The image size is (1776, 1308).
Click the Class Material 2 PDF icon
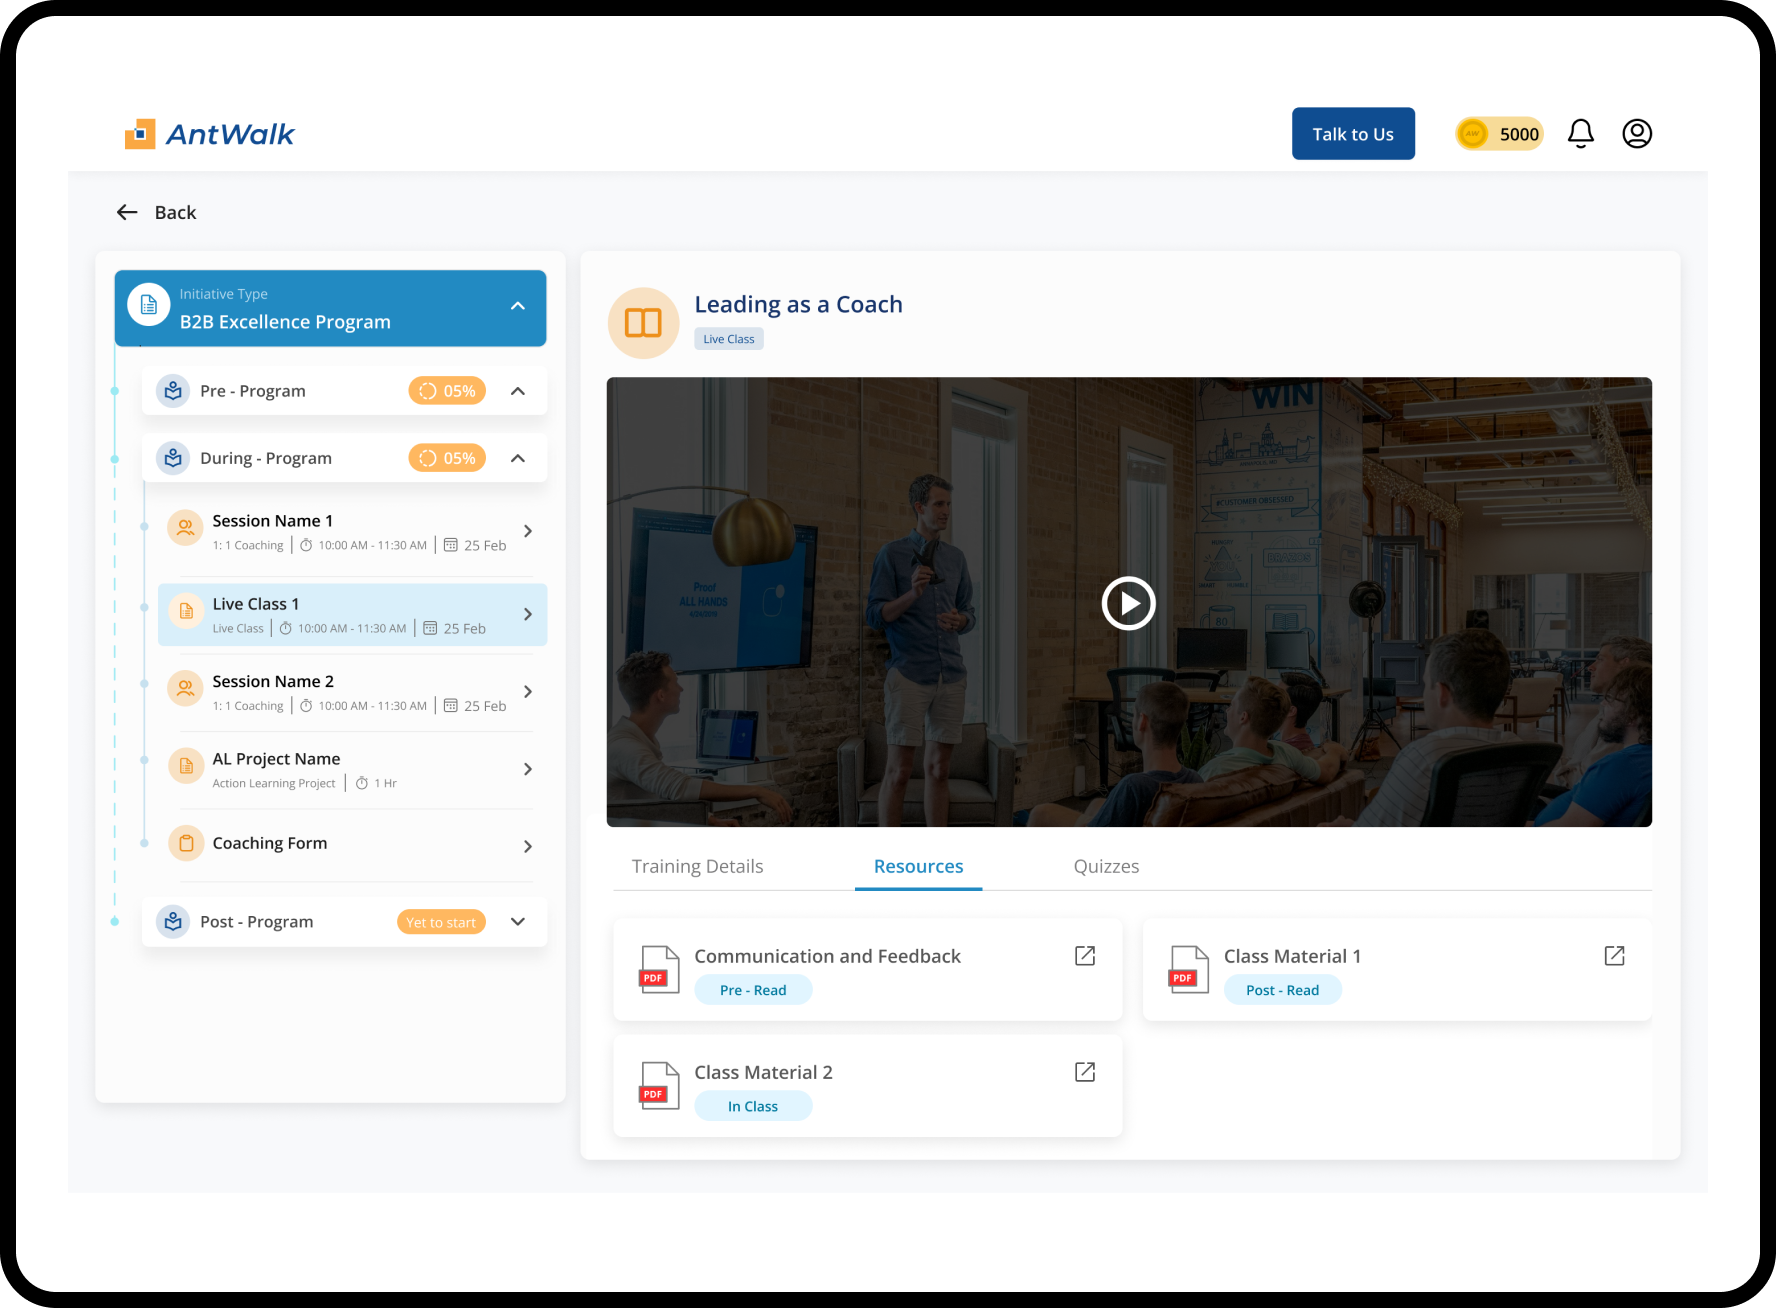(659, 1085)
